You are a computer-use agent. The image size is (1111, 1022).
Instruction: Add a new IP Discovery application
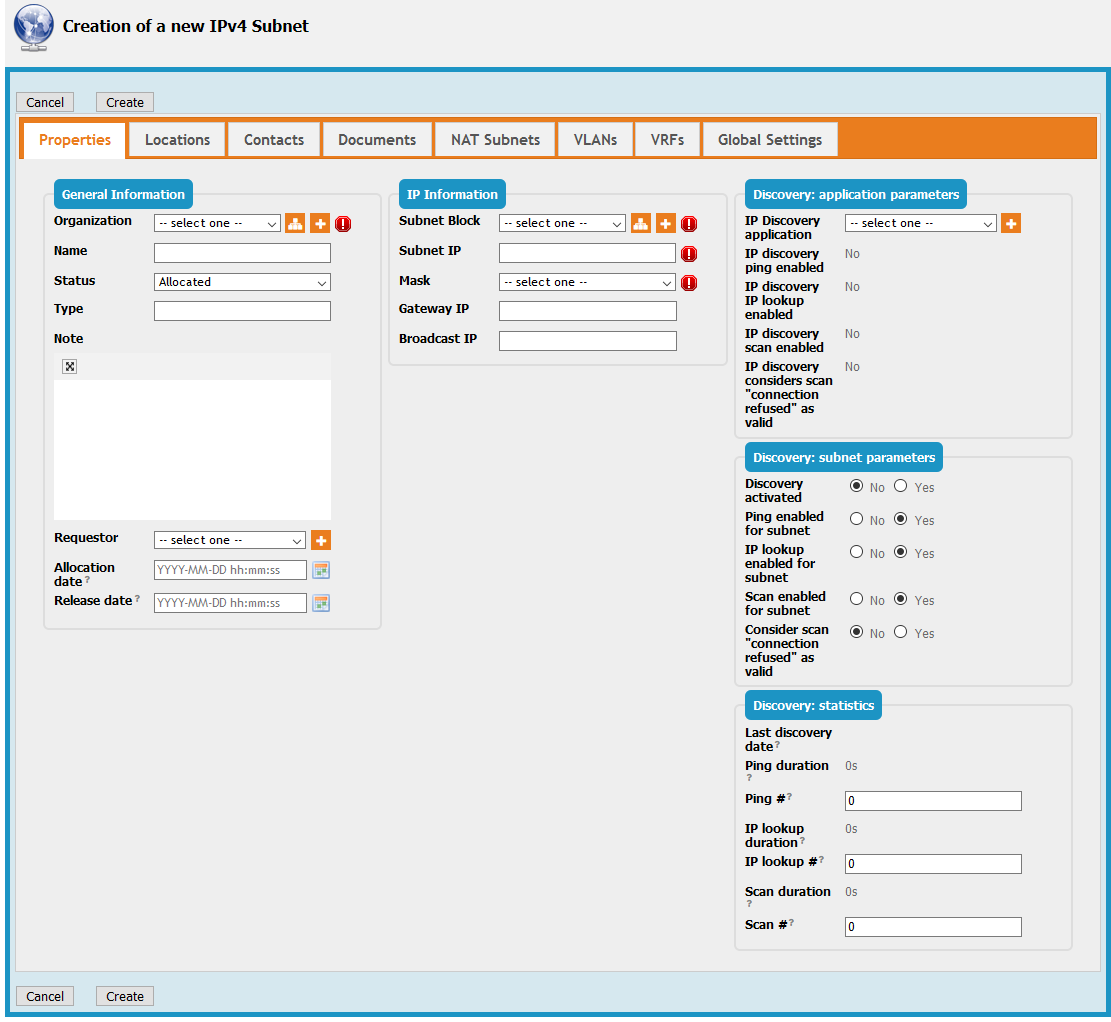(x=1011, y=224)
